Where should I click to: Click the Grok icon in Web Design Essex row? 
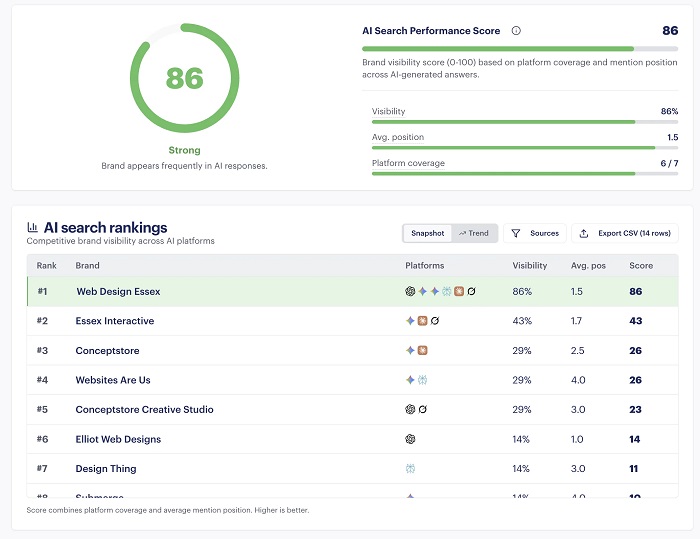point(471,291)
